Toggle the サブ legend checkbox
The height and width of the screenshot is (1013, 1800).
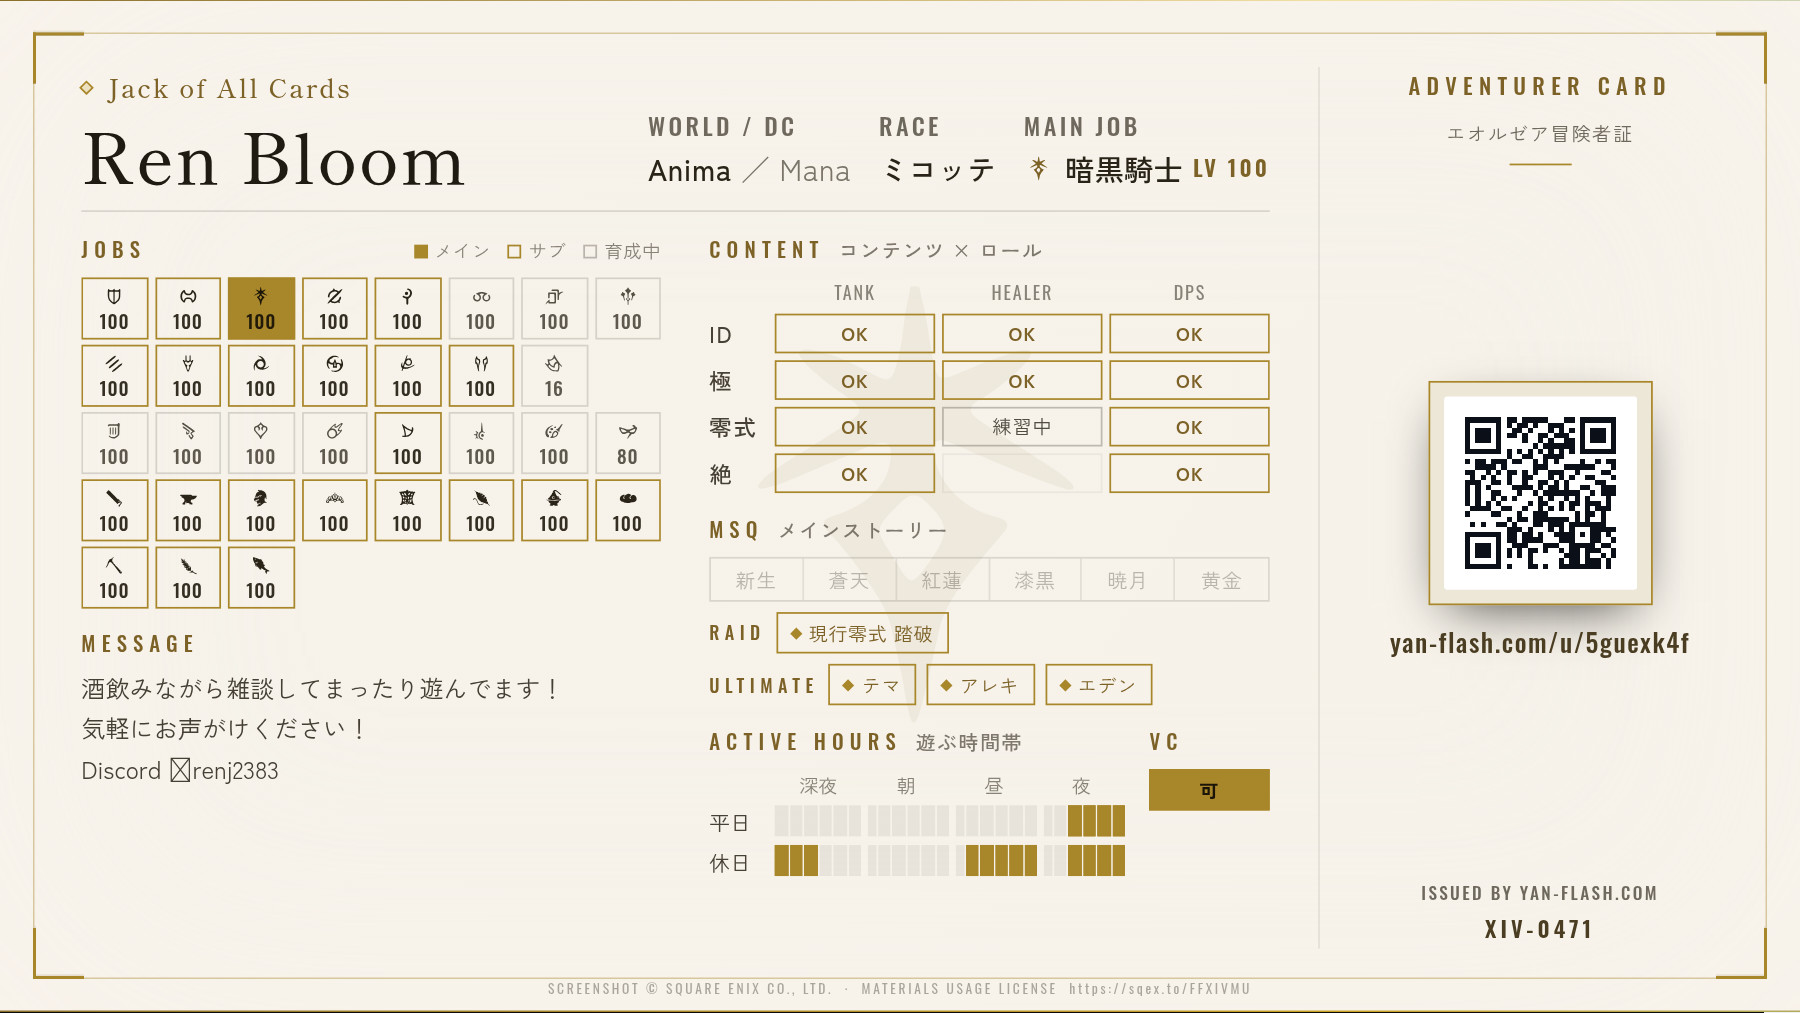click(x=514, y=251)
